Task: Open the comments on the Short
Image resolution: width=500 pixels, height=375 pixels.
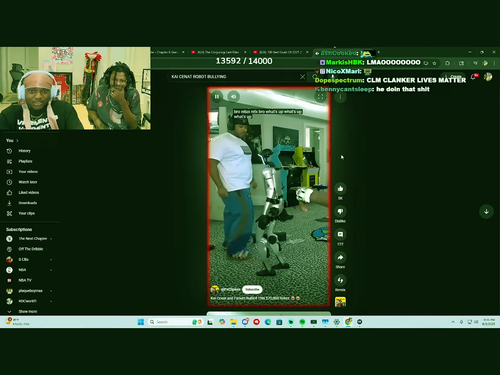Action: point(340,234)
